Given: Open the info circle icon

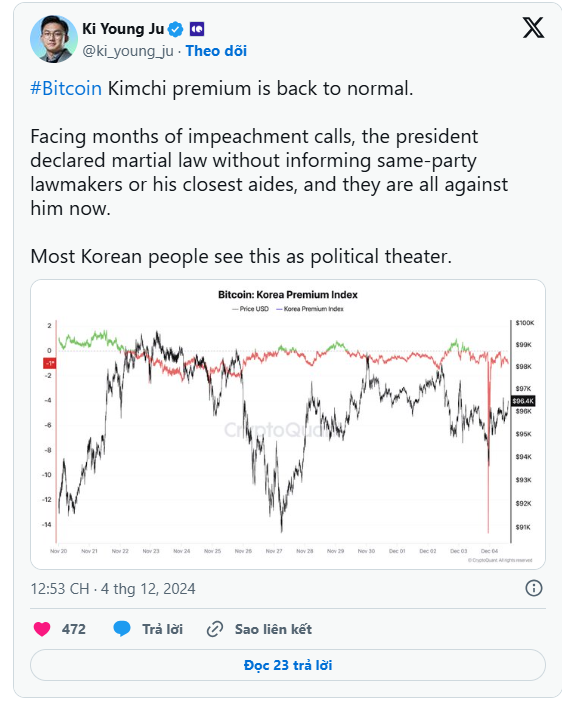Looking at the screenshot, I should tap(533, 588).
